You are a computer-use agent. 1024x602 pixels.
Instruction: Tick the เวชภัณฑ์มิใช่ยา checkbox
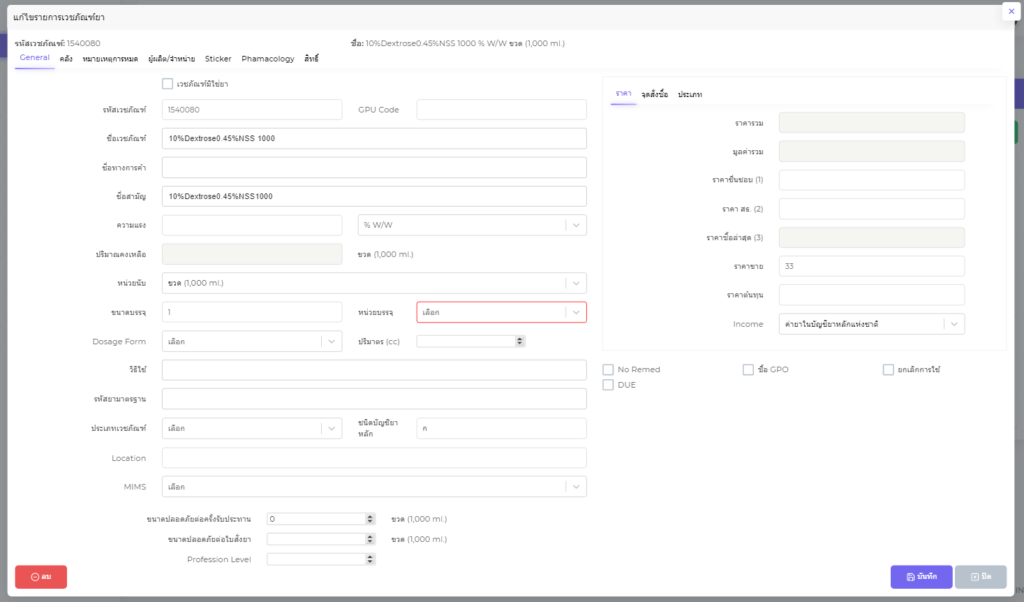(168, 84)
